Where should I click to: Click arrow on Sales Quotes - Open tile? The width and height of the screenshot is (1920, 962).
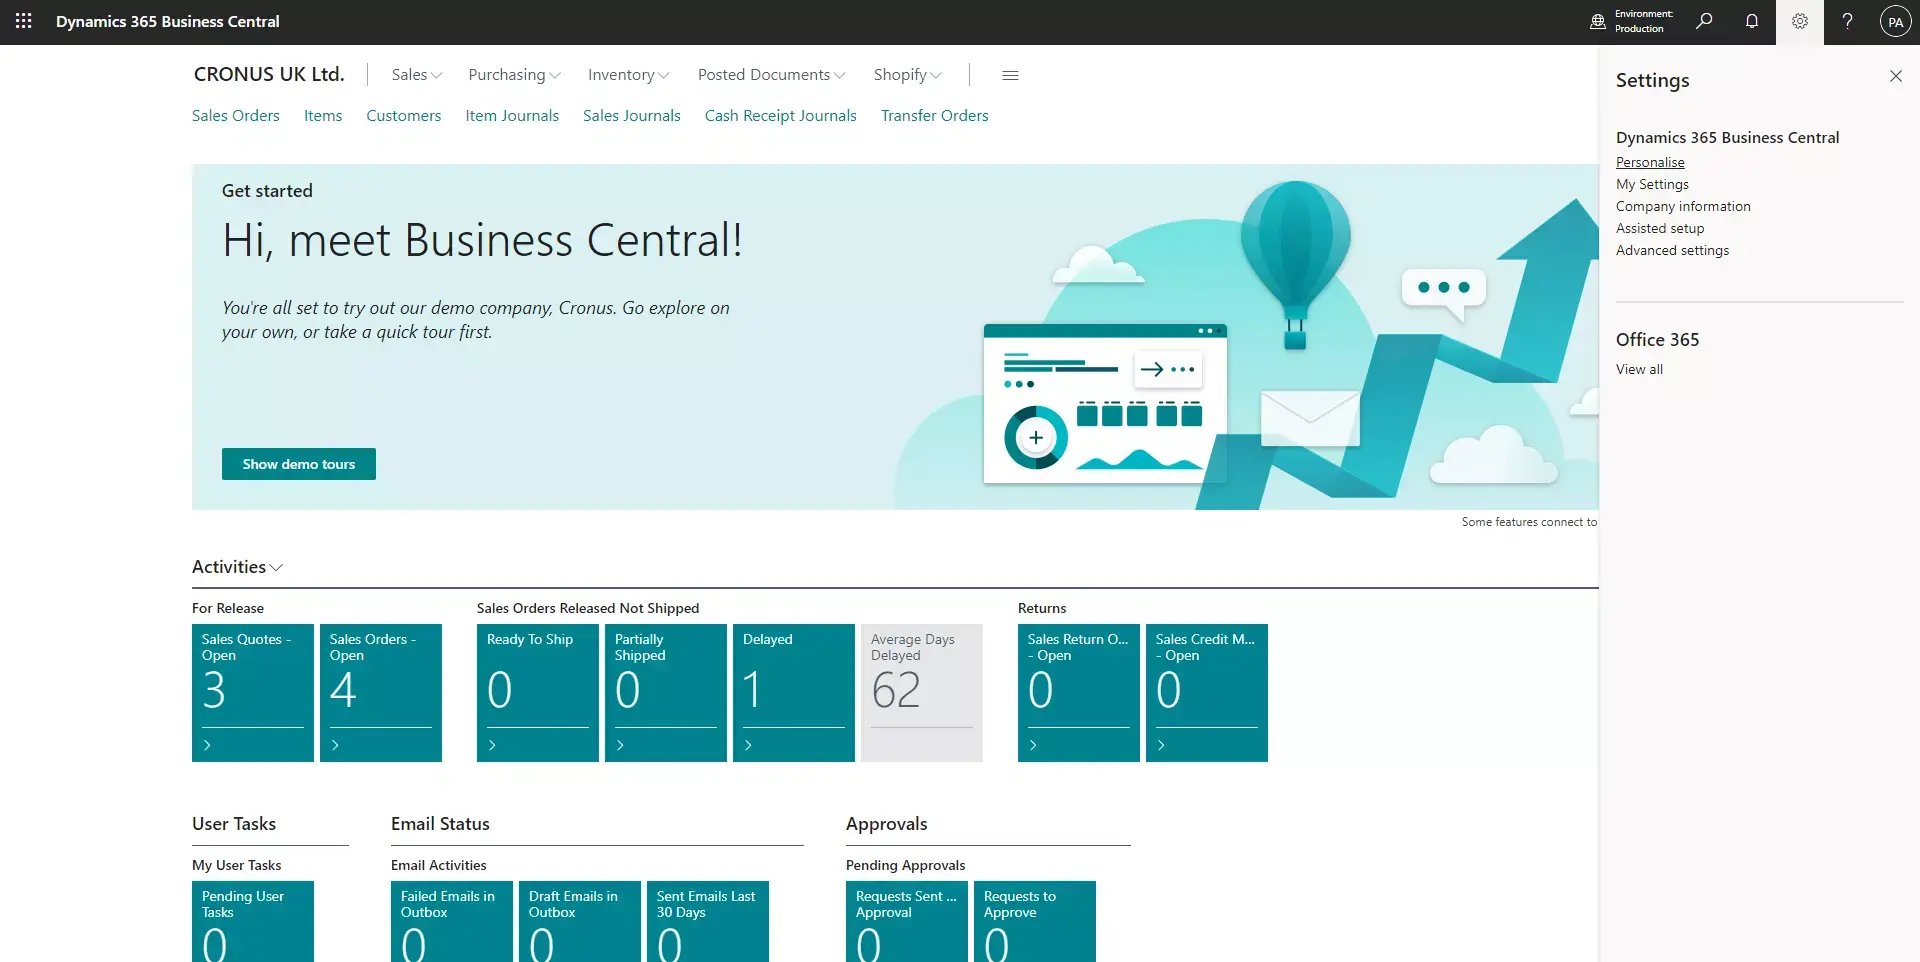(x=207, y=745)
